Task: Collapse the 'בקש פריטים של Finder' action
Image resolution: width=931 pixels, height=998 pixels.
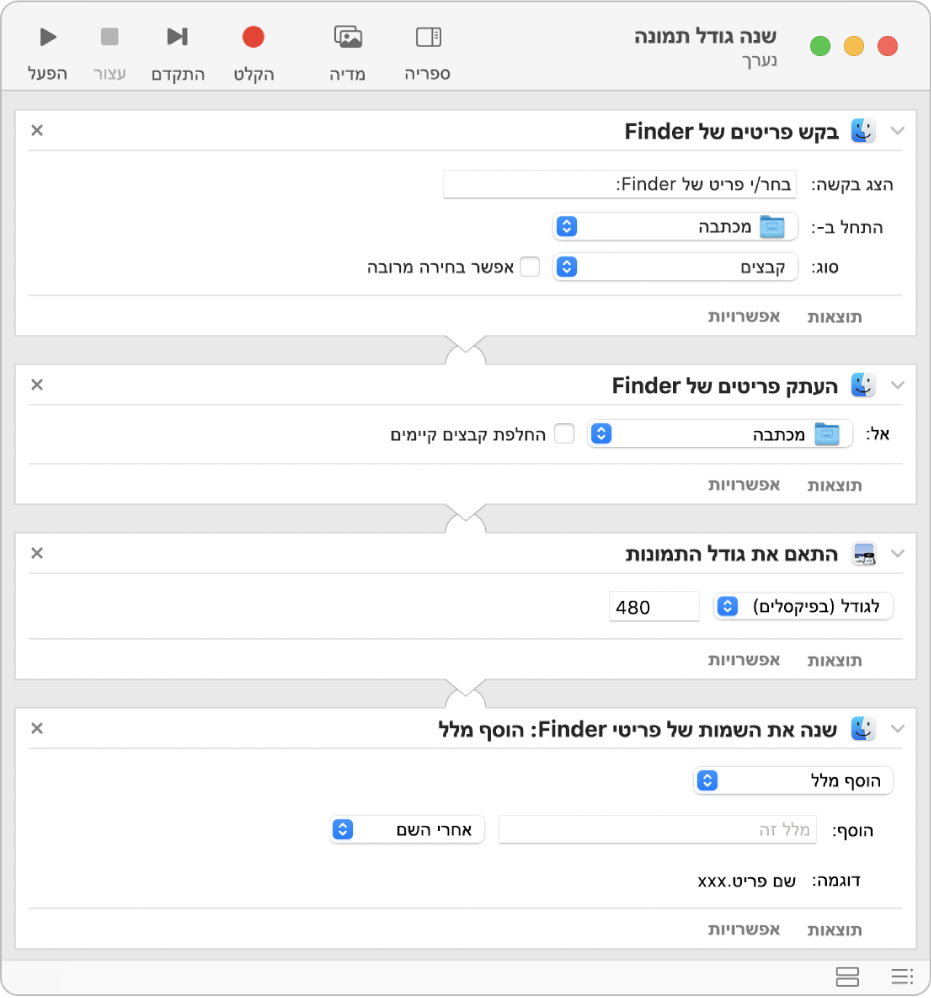Action: 897,131
